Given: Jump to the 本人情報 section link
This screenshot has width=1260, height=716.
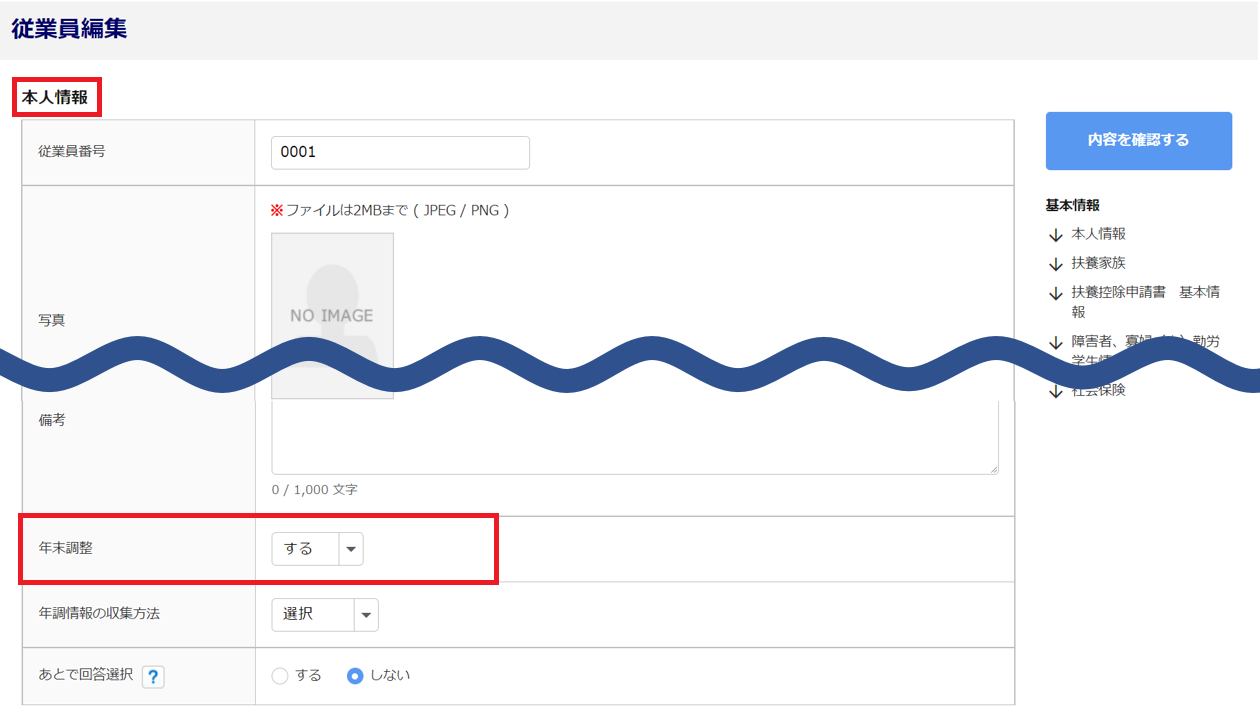Looking at the screenshot, I should point(1098,234).
